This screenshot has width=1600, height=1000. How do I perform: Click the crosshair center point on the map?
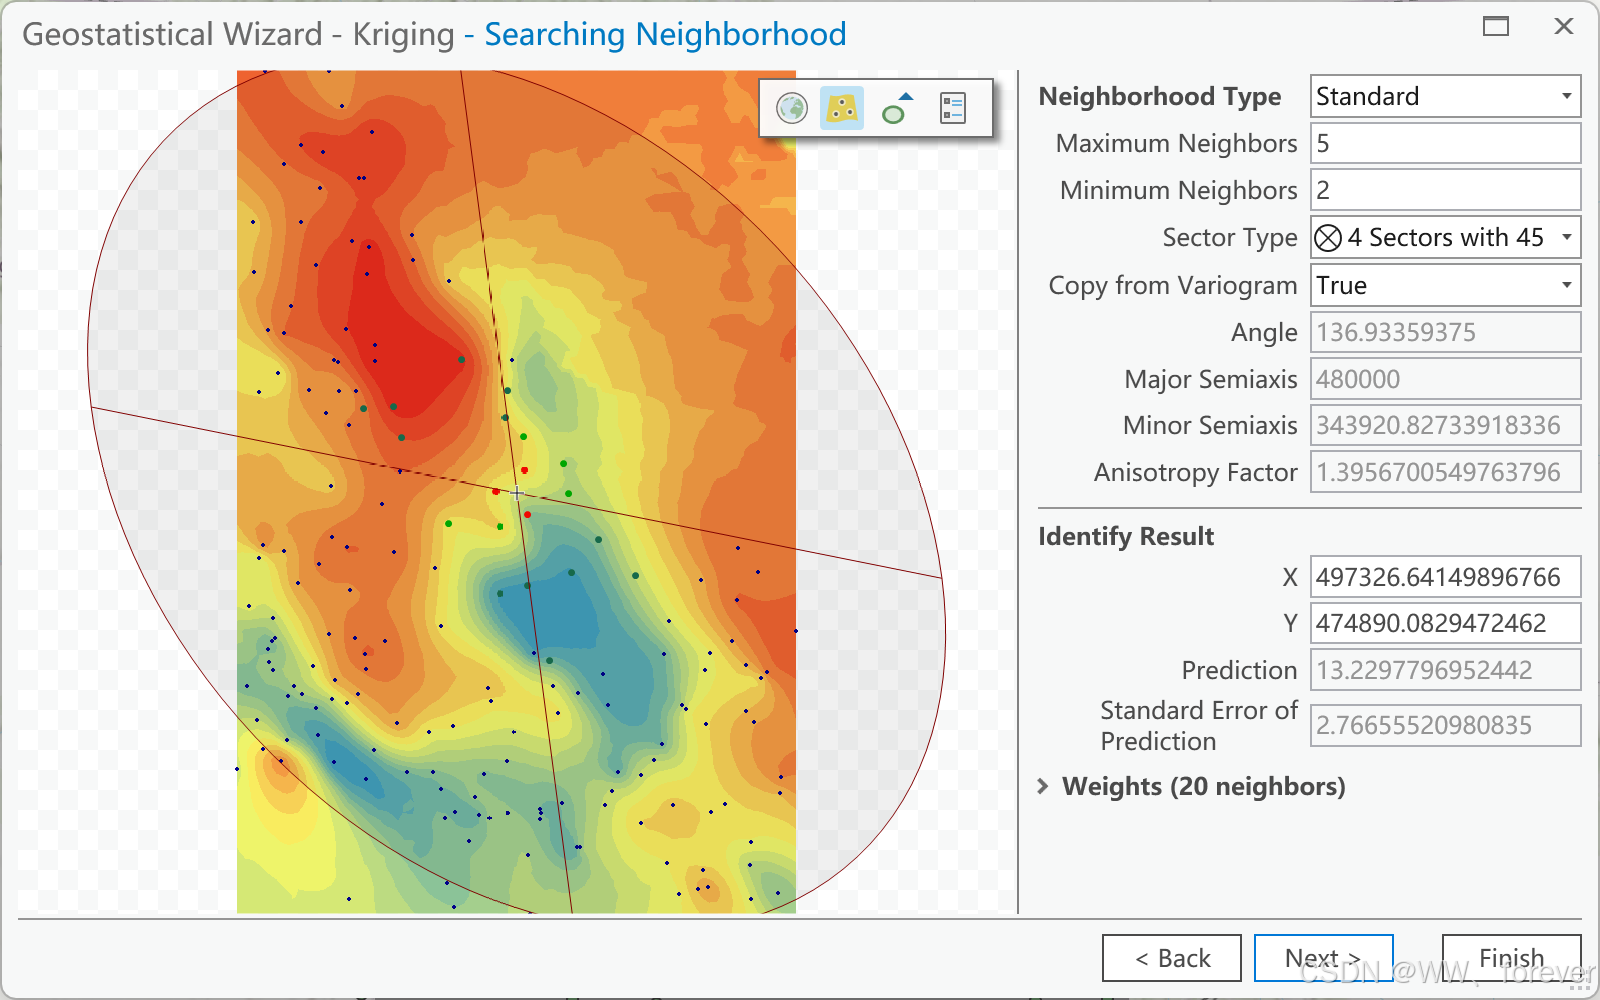(x=517, y=492)
